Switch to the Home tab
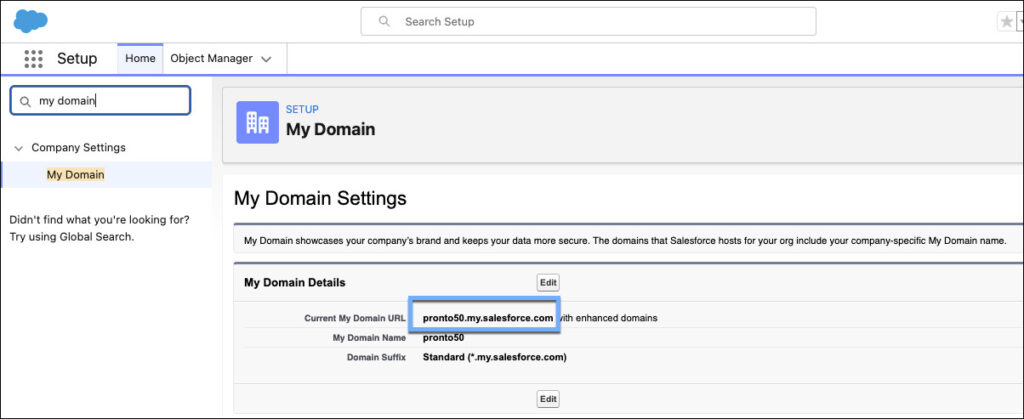 click(x=140, y=59)
